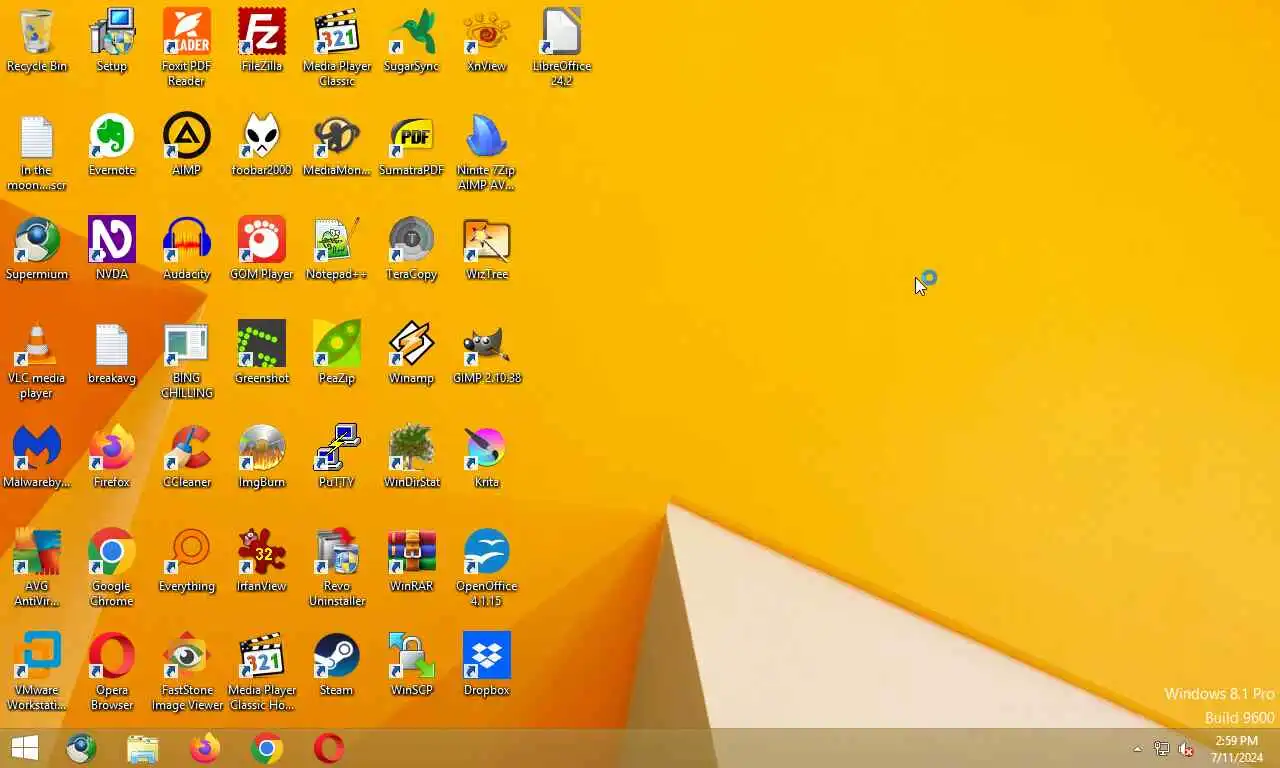Select the foobar2000 desktop shortcut

(x=262, y=145)
